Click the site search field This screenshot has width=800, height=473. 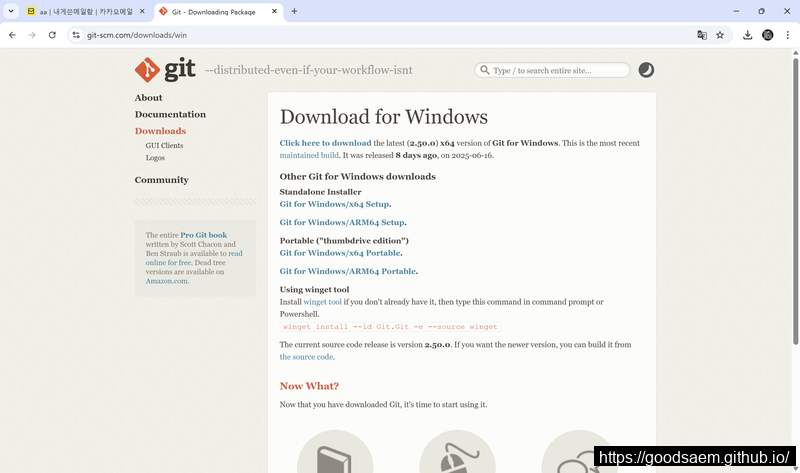(x=552, y=70)
